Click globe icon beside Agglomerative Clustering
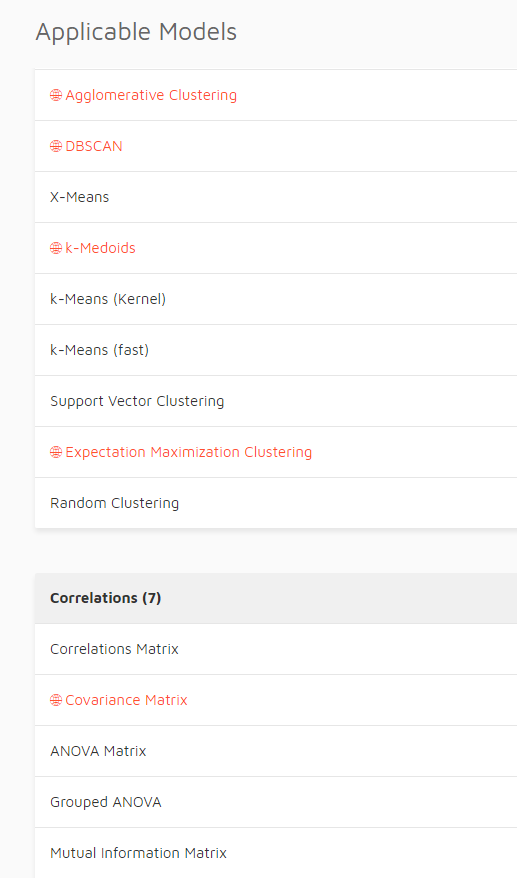This screenshot has width=517, height=878. [56, 95]
